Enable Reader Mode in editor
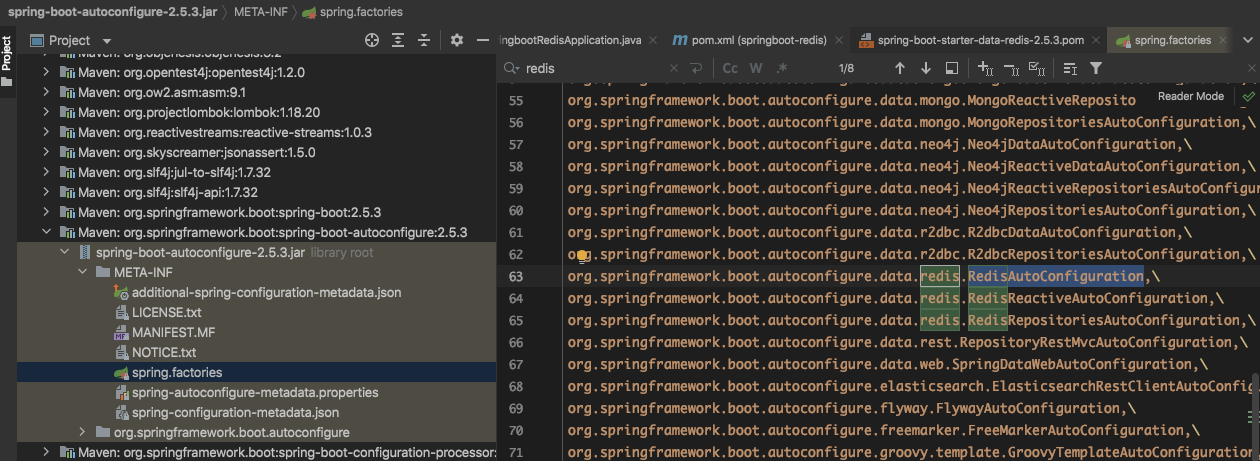The image size is (1260, 461). pos(1190,96)
